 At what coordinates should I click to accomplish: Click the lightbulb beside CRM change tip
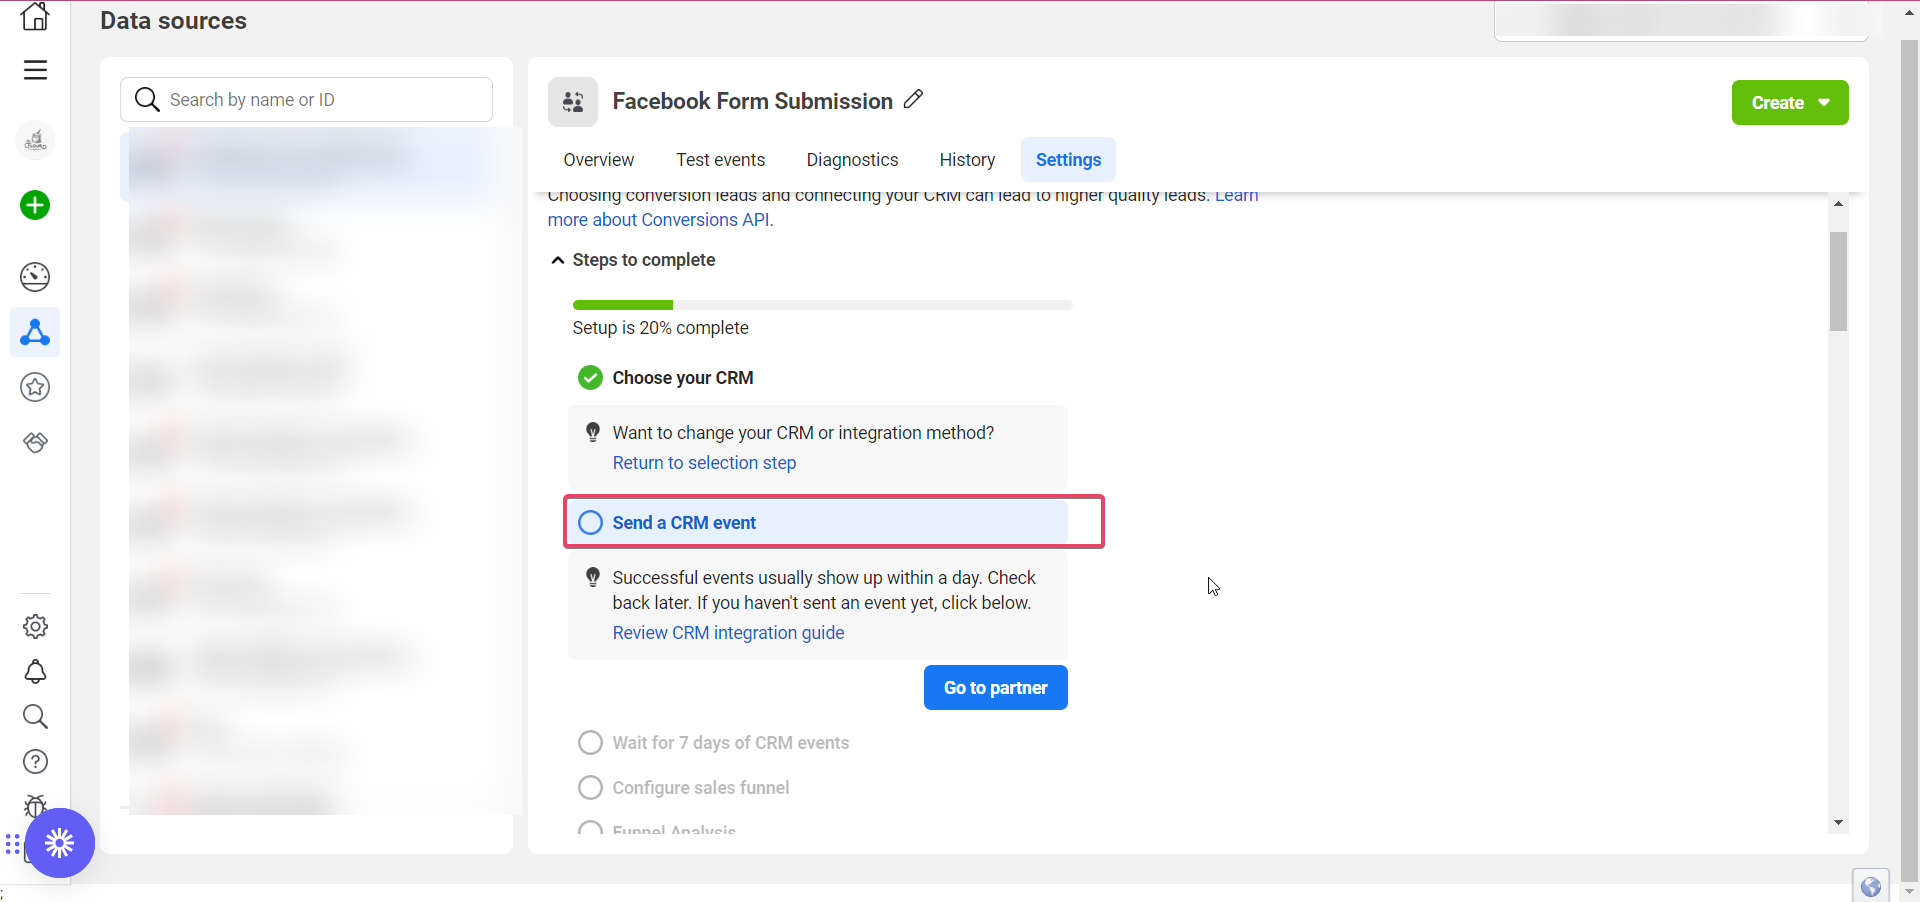tap(592, 432)
